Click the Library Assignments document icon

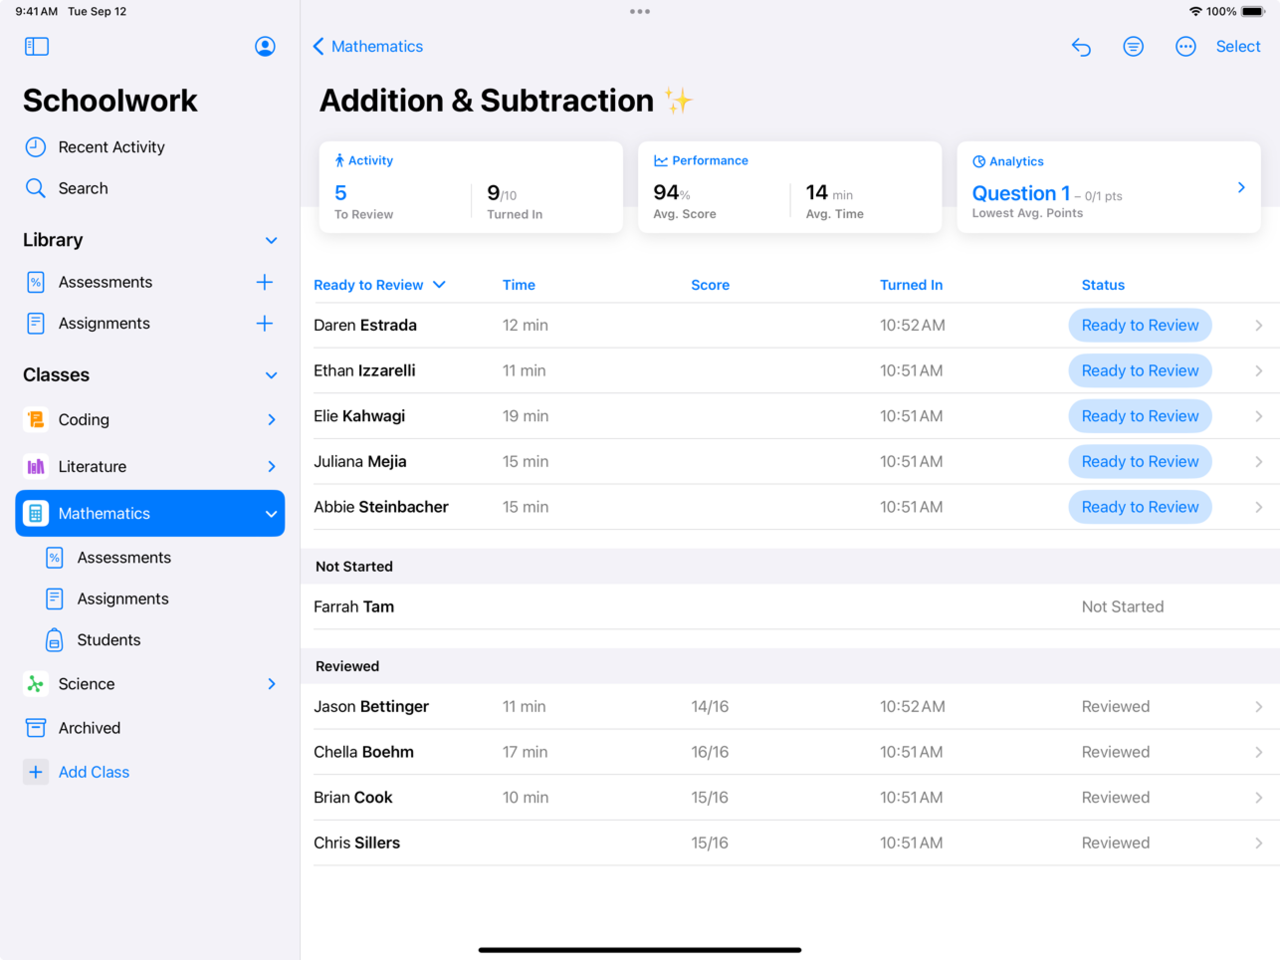[35, 323]
